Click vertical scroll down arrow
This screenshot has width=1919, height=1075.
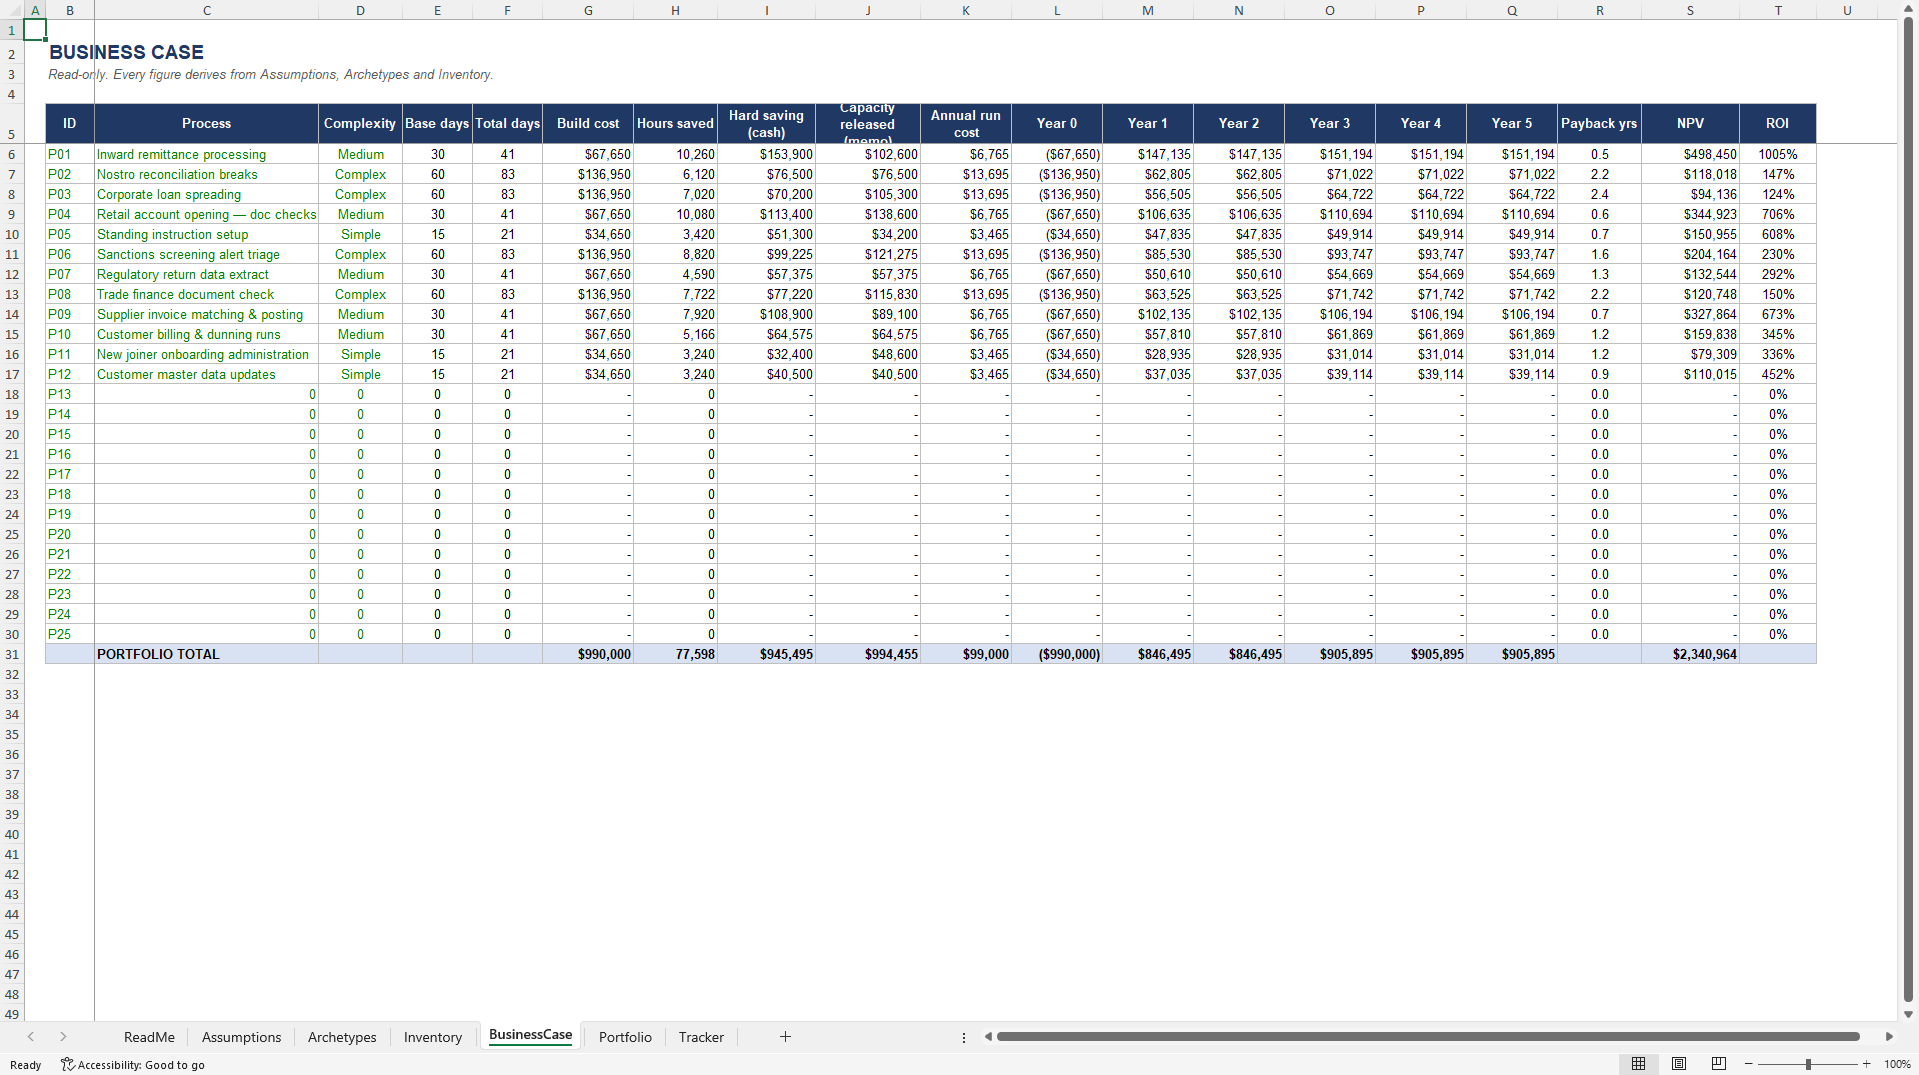click(x=1908, y=1014)
